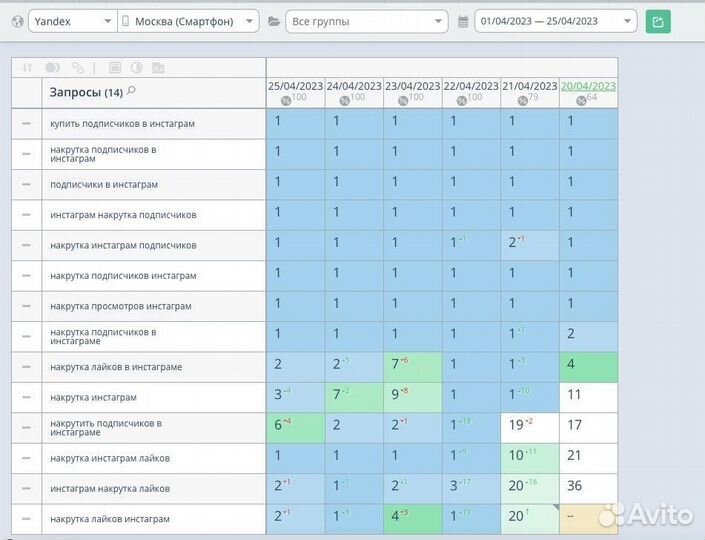Screen dimensions: 705x540
Task: Click the green export button
Action: click(657, 21)
